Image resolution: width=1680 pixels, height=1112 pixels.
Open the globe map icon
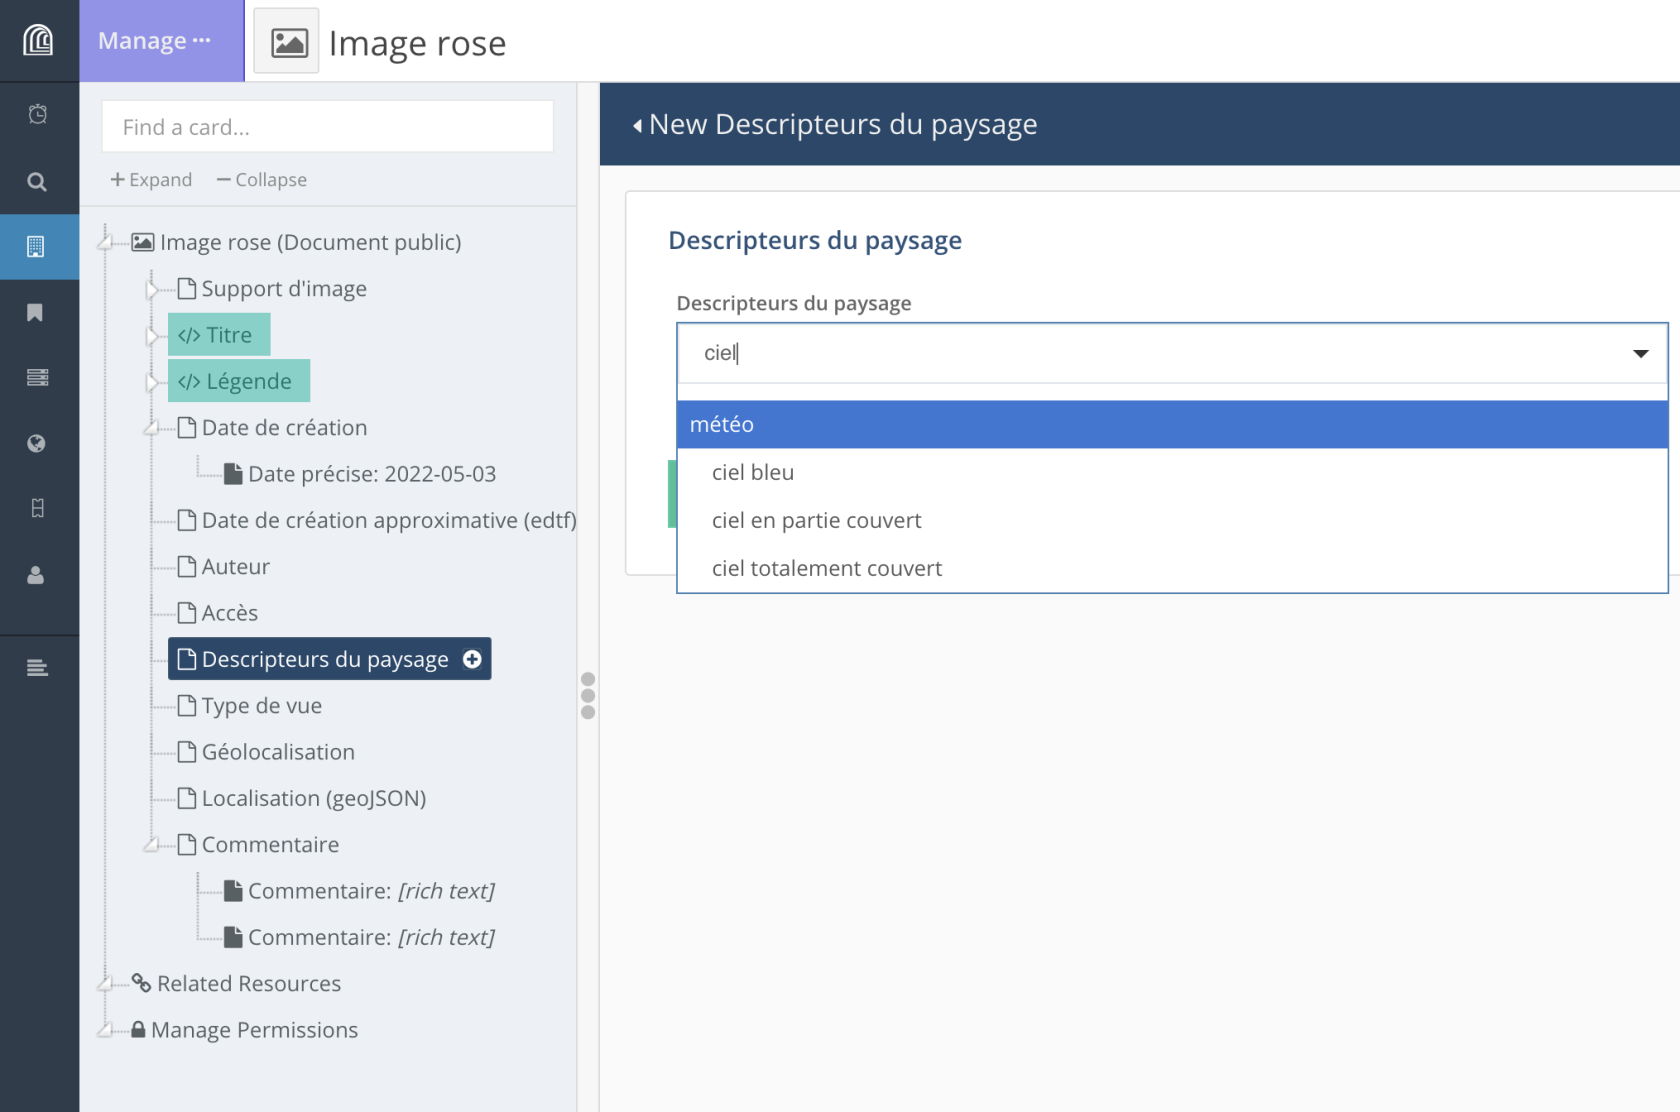click(x=36, y=443)
